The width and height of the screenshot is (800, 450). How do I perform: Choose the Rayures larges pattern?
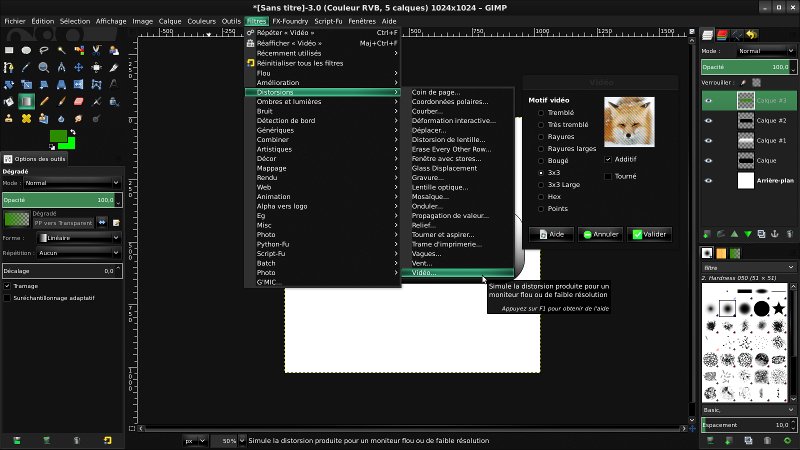pos(541,149)
